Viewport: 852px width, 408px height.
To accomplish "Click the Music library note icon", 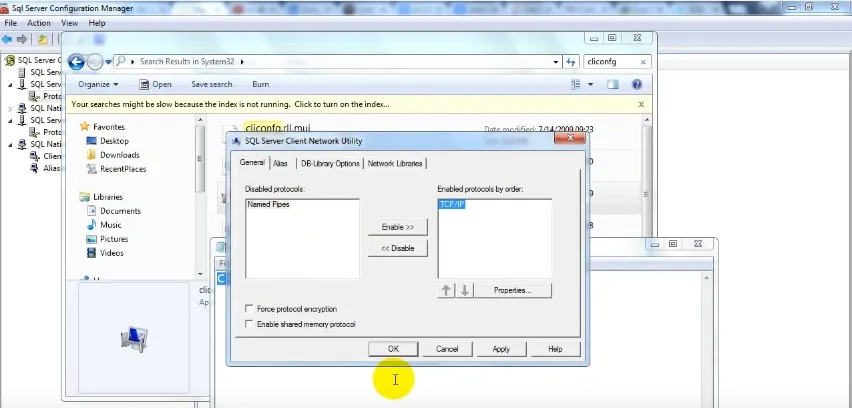I will 91,225.
